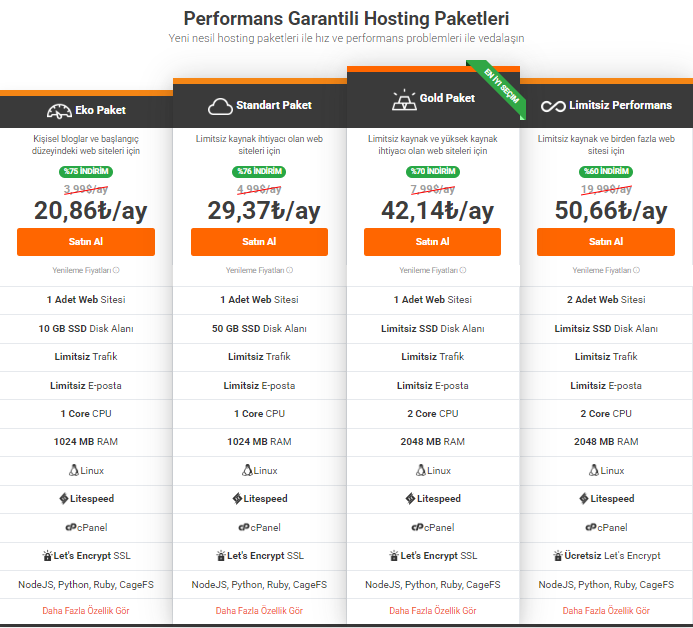
Task: Click the Linux penguin icon in Eko Paket
Action: pyautogui.click(x=73, y=470)
